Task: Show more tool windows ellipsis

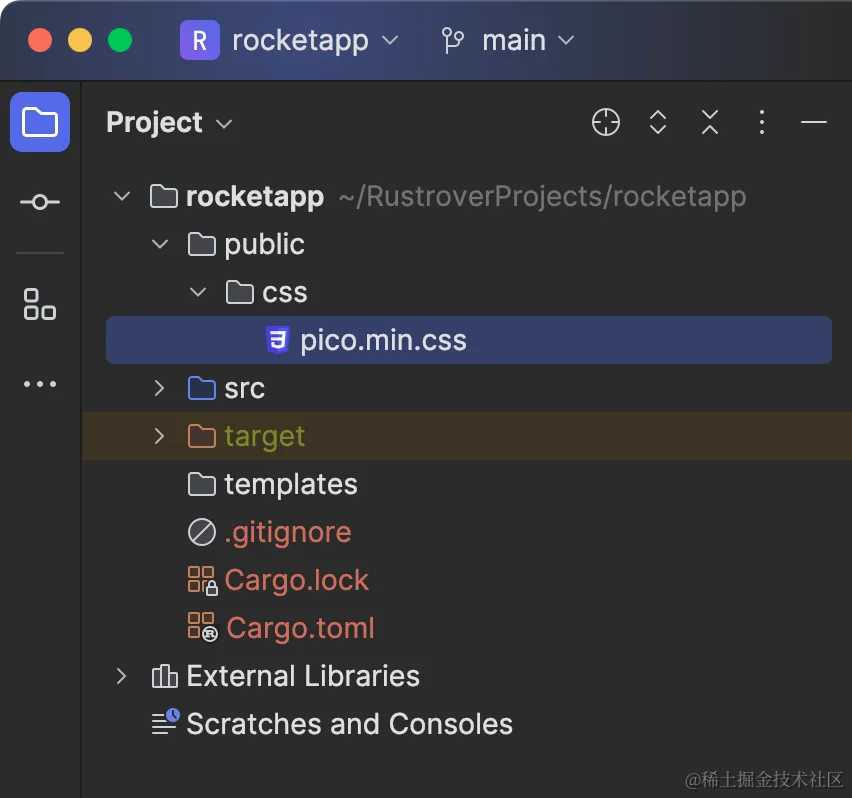Action: click(x=40, y=384)
